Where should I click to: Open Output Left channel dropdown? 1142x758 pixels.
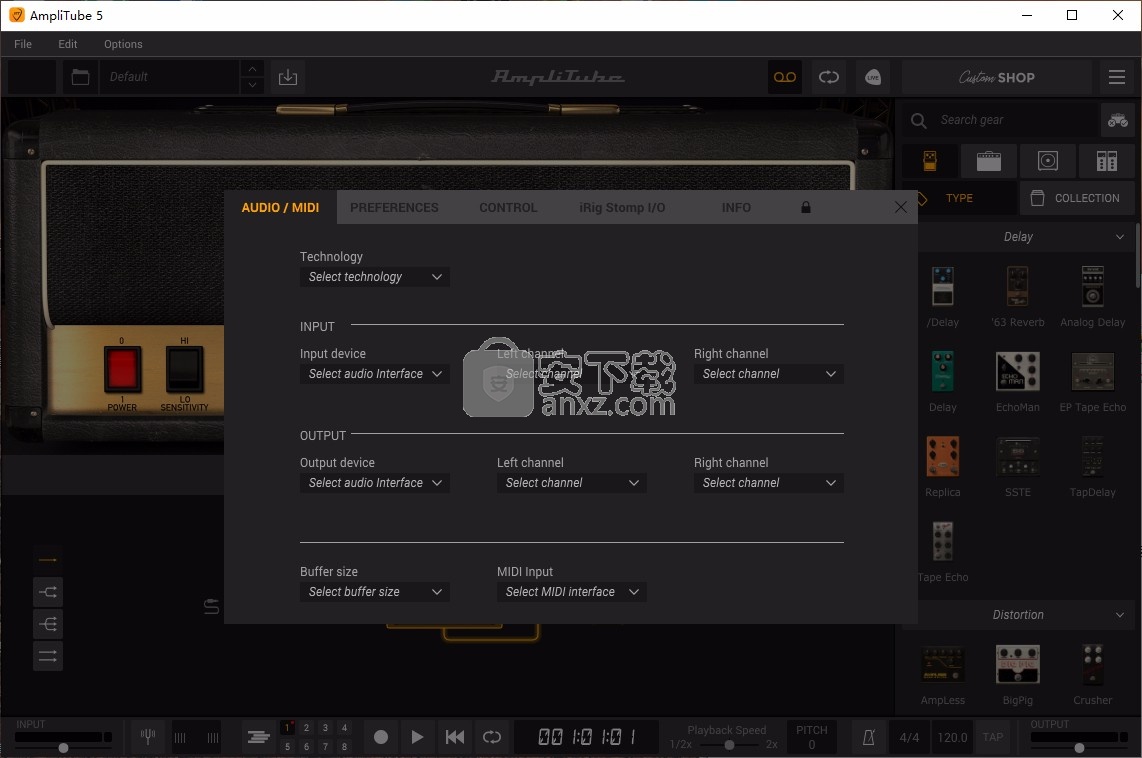point(572,483)
